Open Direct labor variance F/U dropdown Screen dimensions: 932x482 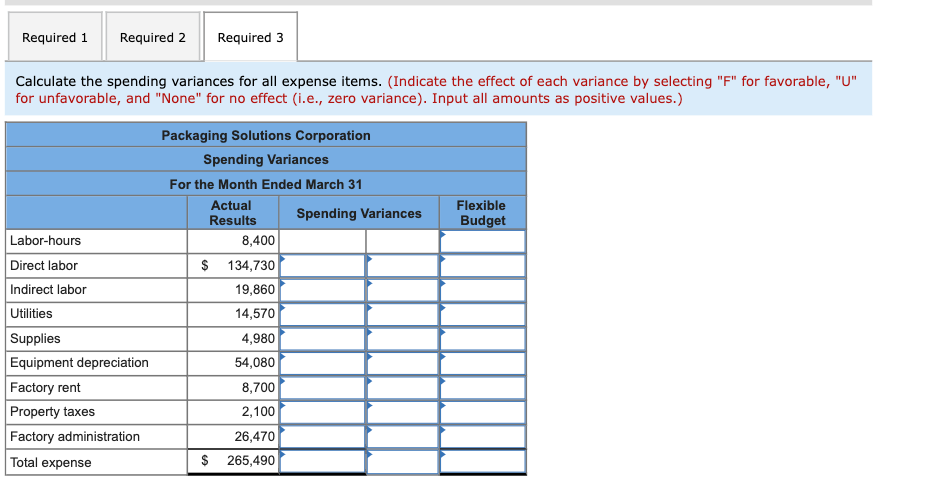[x=402, y=266]
